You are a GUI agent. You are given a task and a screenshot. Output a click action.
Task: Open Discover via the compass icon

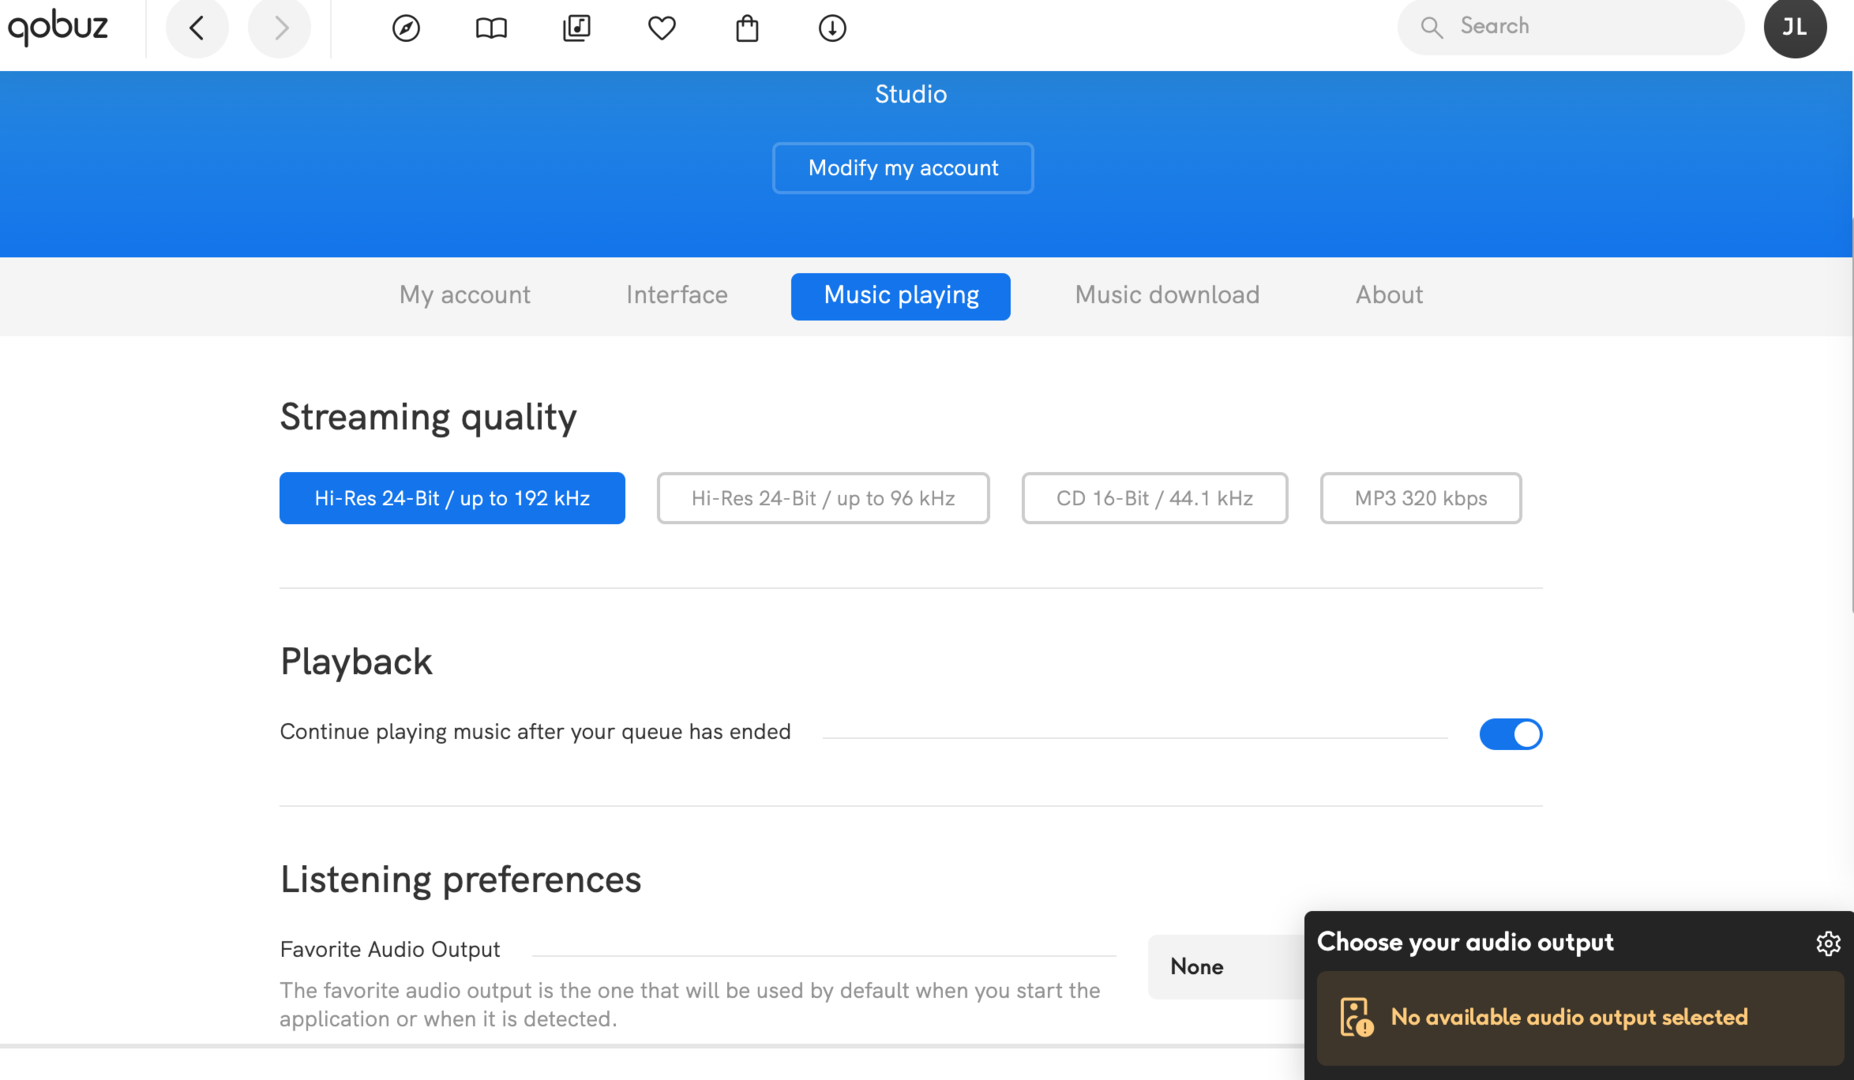(406, 28)
